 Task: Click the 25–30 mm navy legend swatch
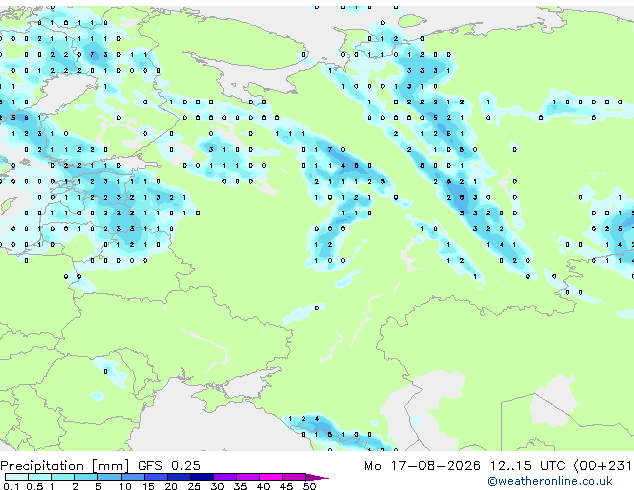click(x=202, y=477)
